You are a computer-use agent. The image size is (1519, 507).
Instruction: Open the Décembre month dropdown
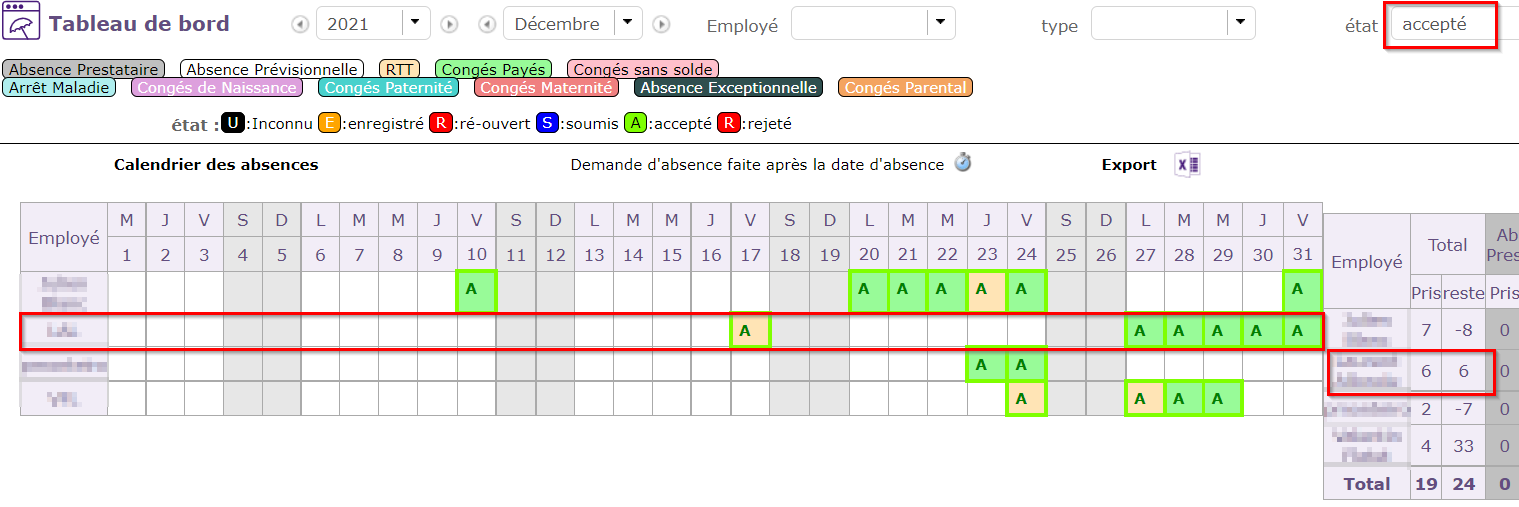pyautogui.click(x=627, y=23)
